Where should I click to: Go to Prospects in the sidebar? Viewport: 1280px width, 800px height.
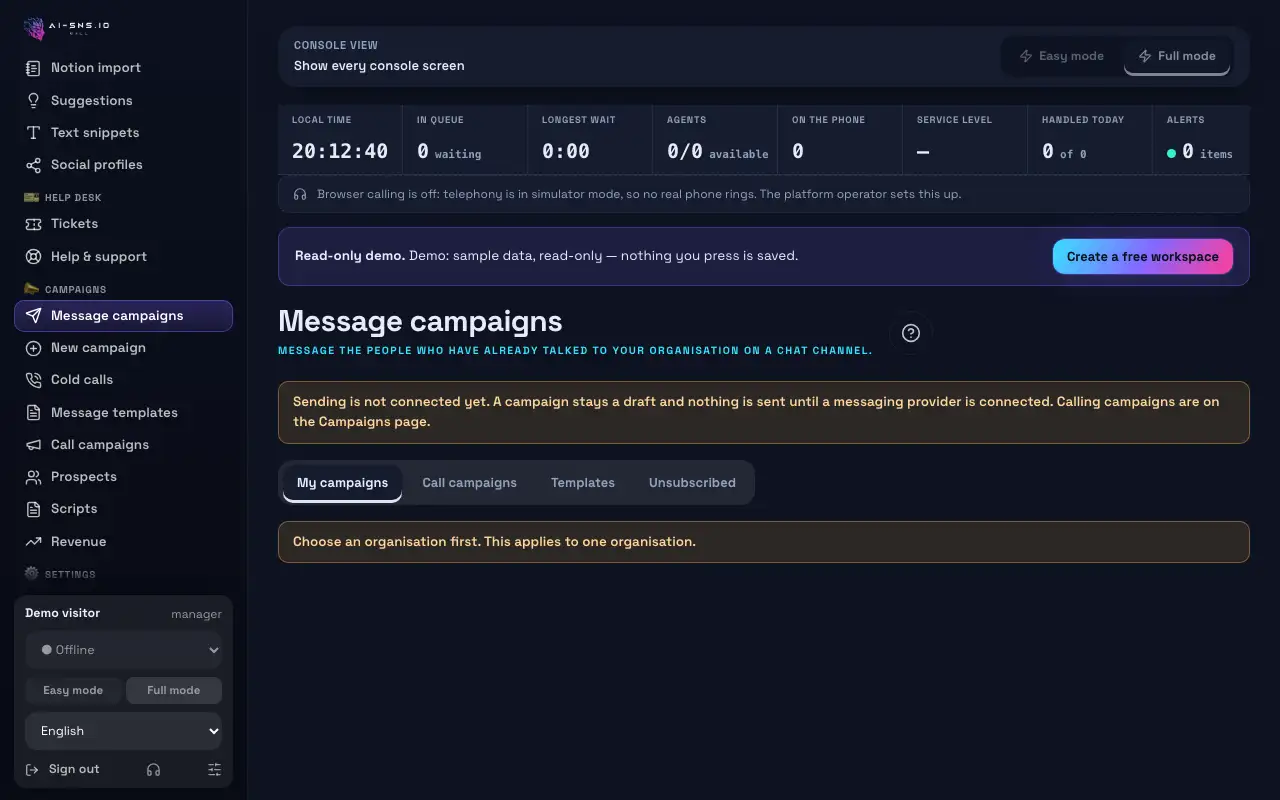(x=124, y=477)
